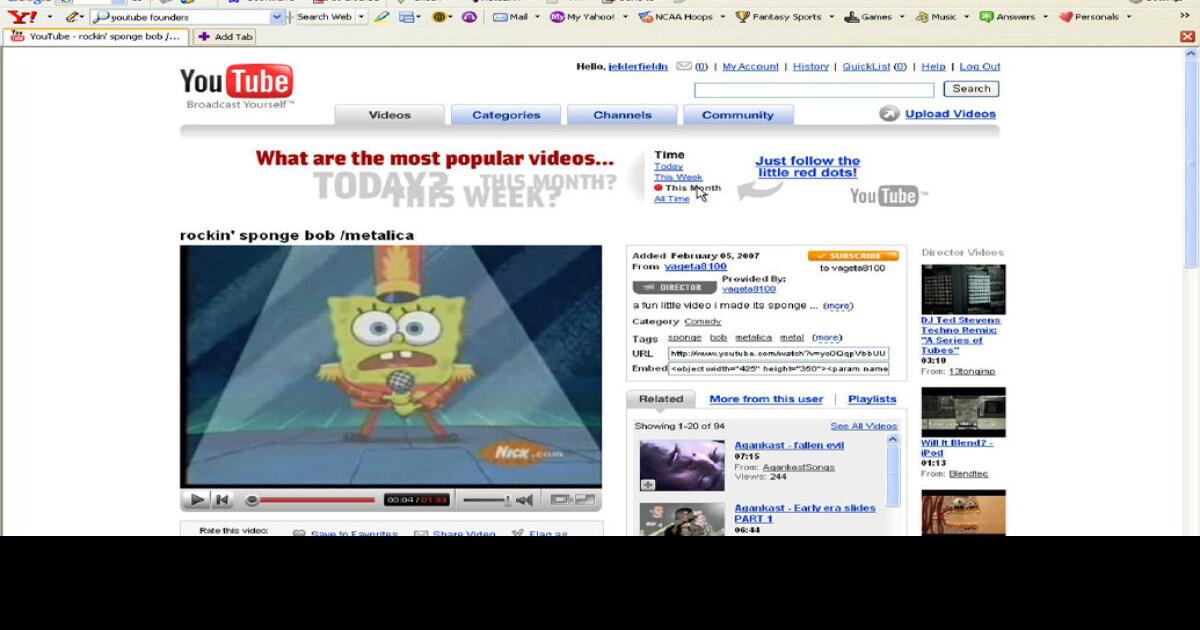Play the video with the play button
Screen dimensions: 1200x630
(x=196, y=497)
